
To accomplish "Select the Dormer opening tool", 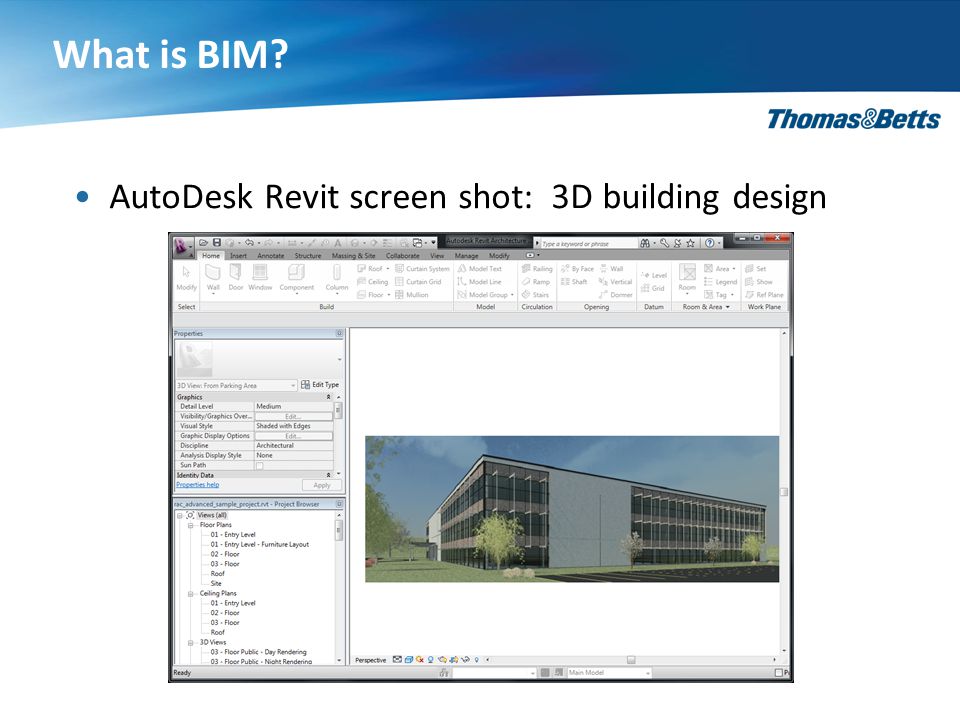I will pyautogui.click(x=615, y=294).
